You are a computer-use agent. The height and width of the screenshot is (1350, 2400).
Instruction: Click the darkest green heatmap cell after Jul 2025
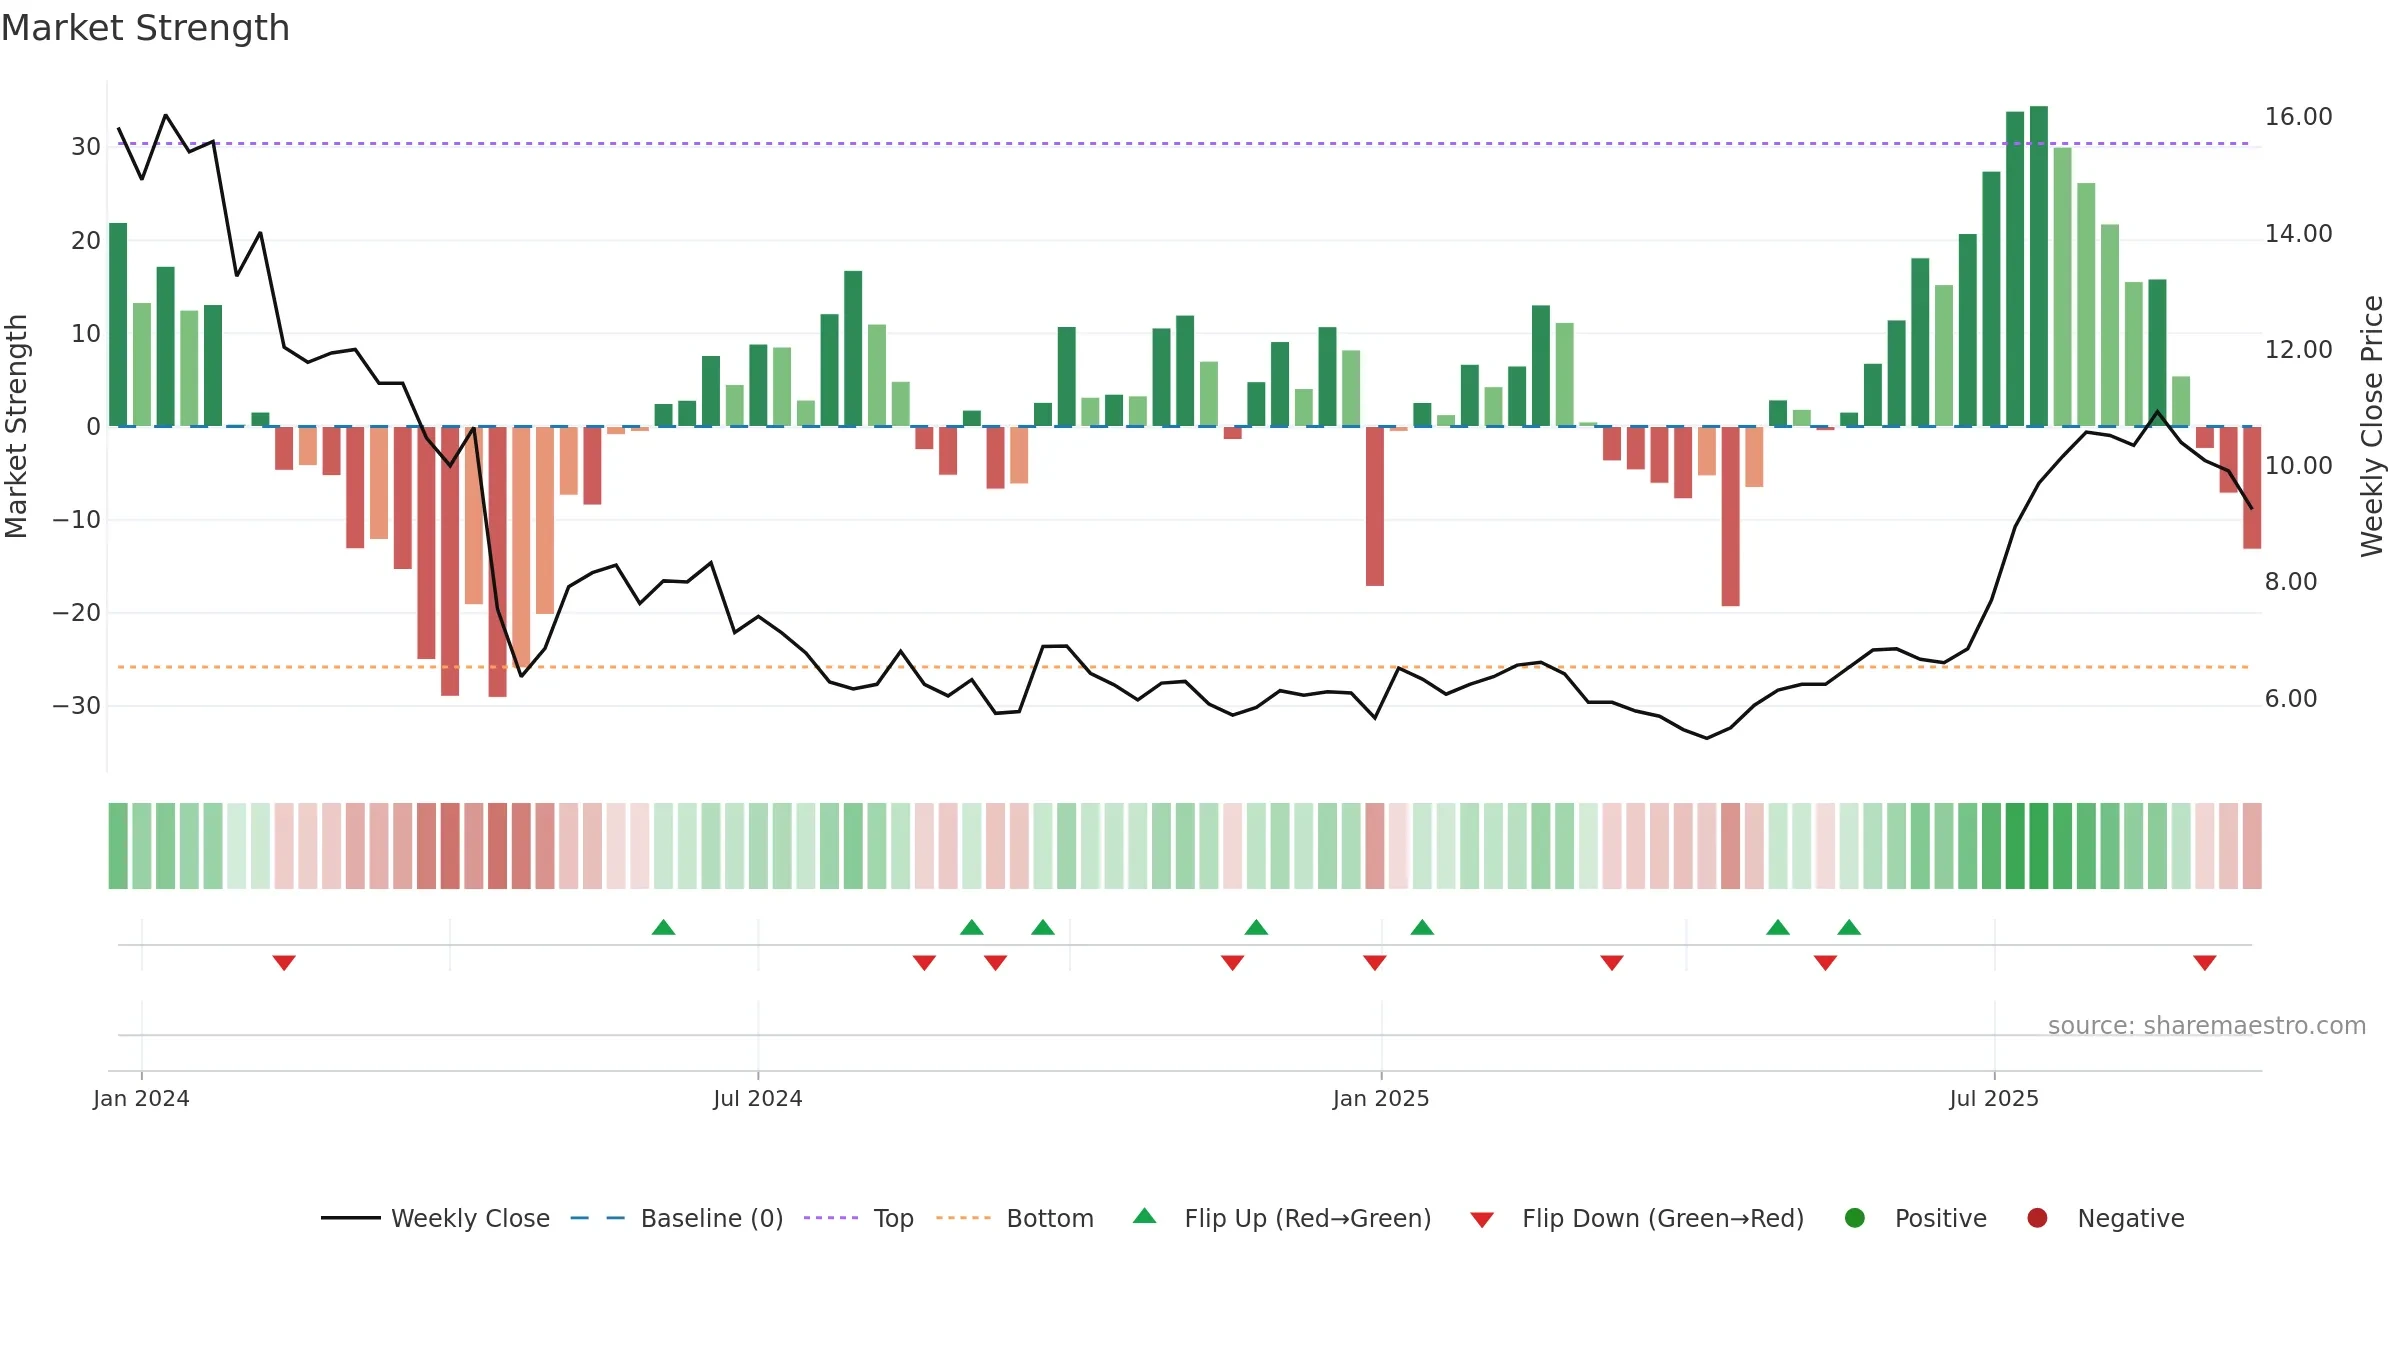pos(2039,846)
